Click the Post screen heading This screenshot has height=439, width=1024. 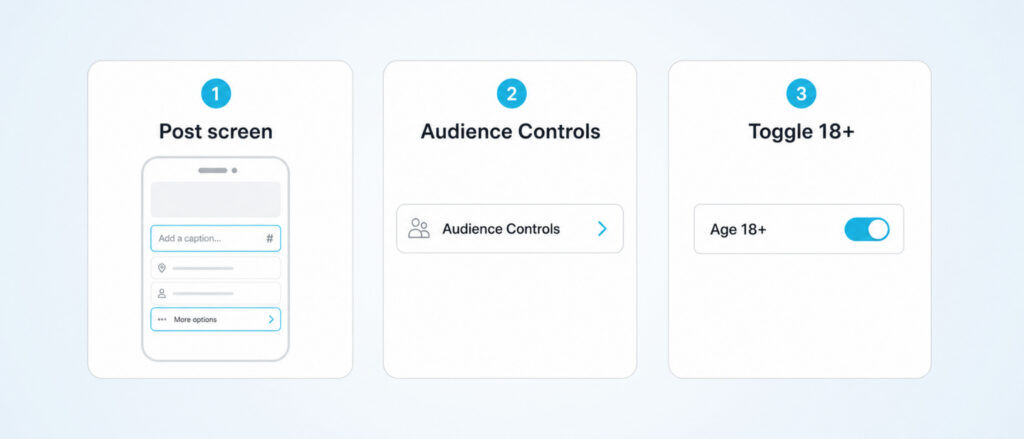coord(216,131)
